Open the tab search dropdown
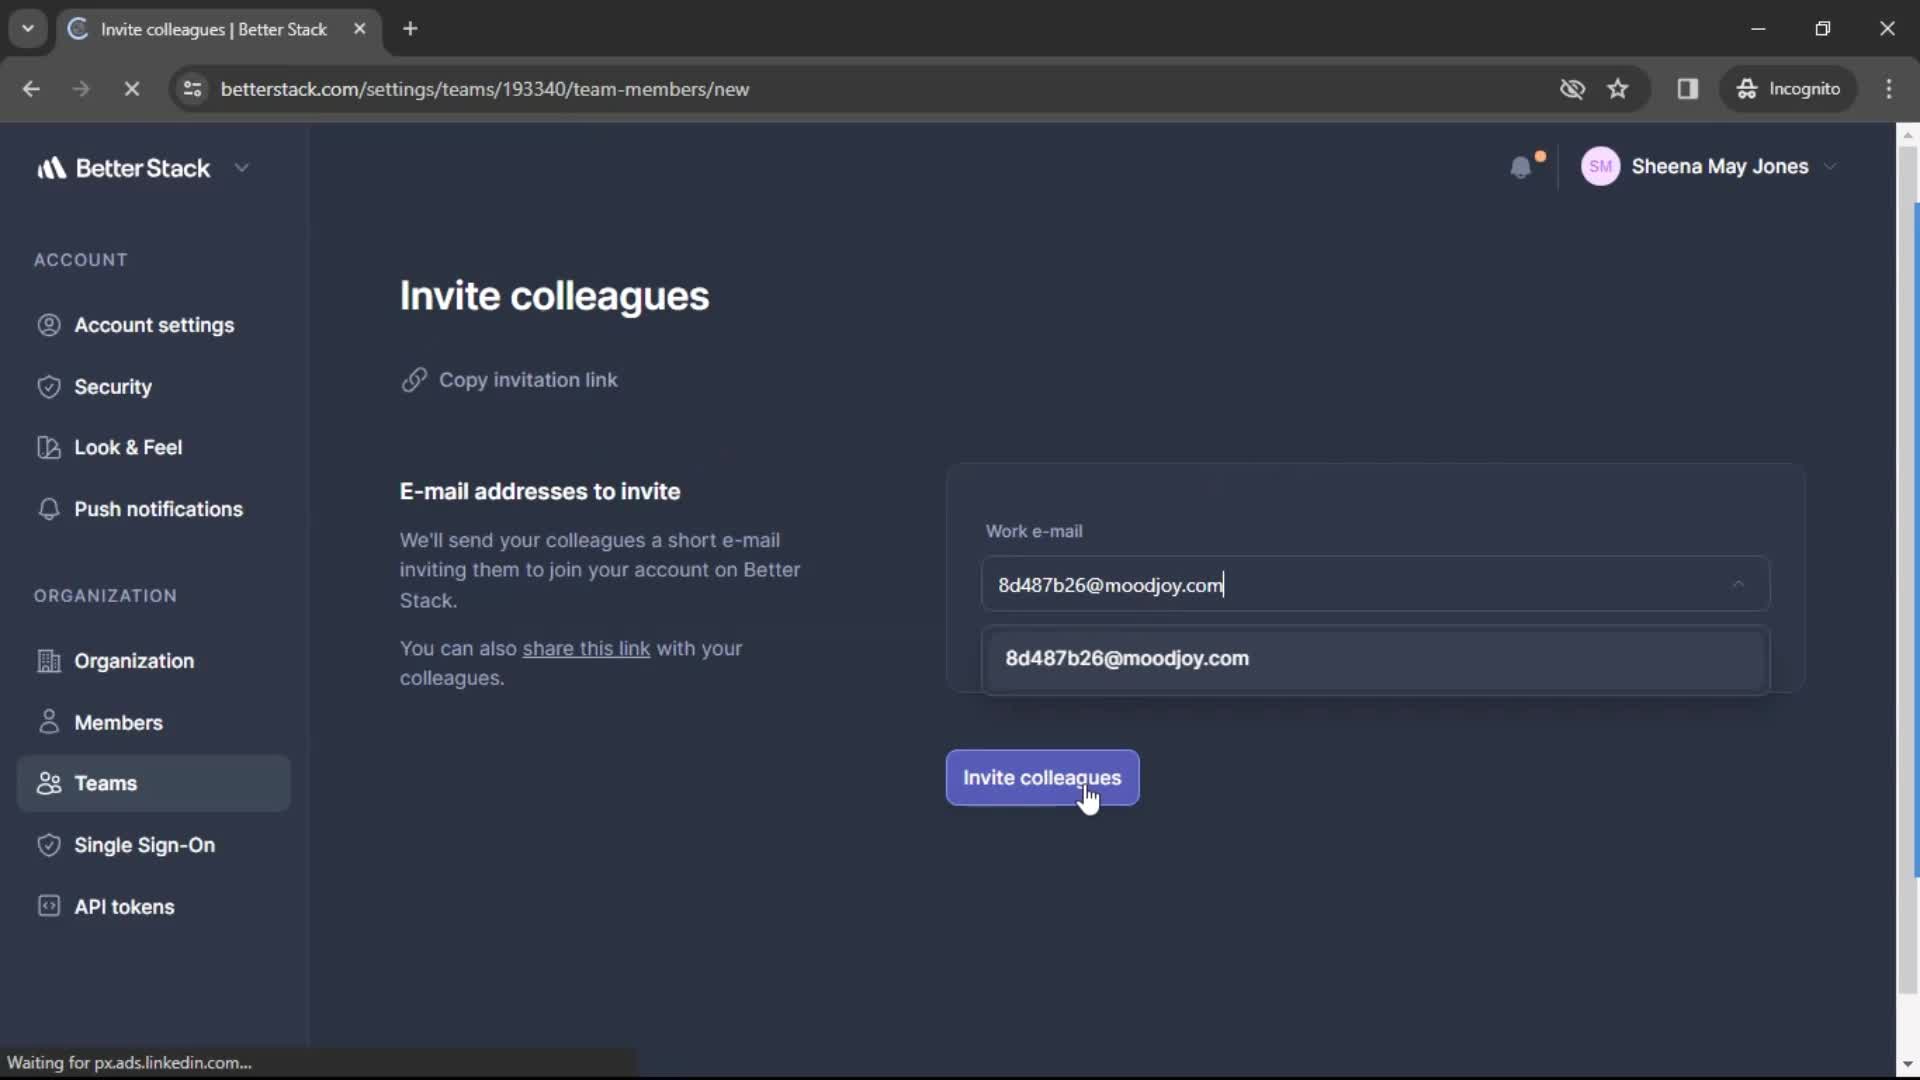The image size is (1920, 1080). pos(28,29)
